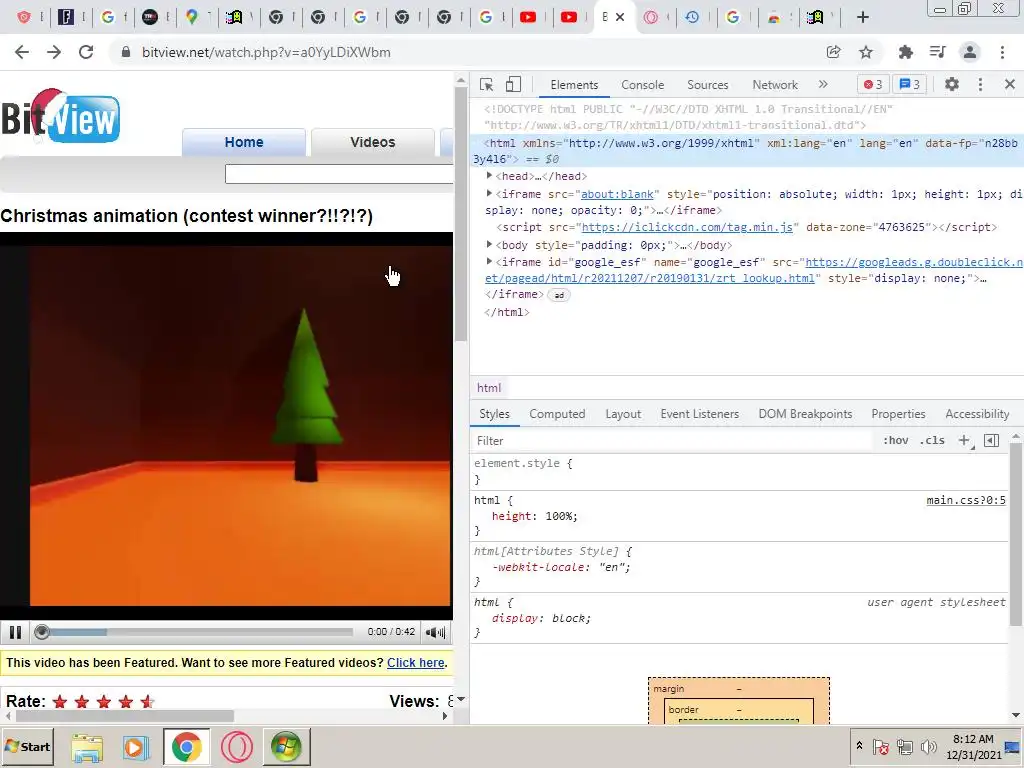Screen dimensions: 1024x768
Task: Open the Event Listeners tab
Action: 699,414
